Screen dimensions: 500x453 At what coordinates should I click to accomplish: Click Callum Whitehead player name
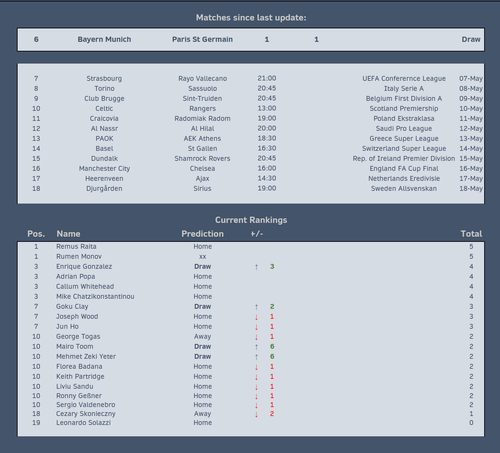pyautogui.click(x=85, y=287)
